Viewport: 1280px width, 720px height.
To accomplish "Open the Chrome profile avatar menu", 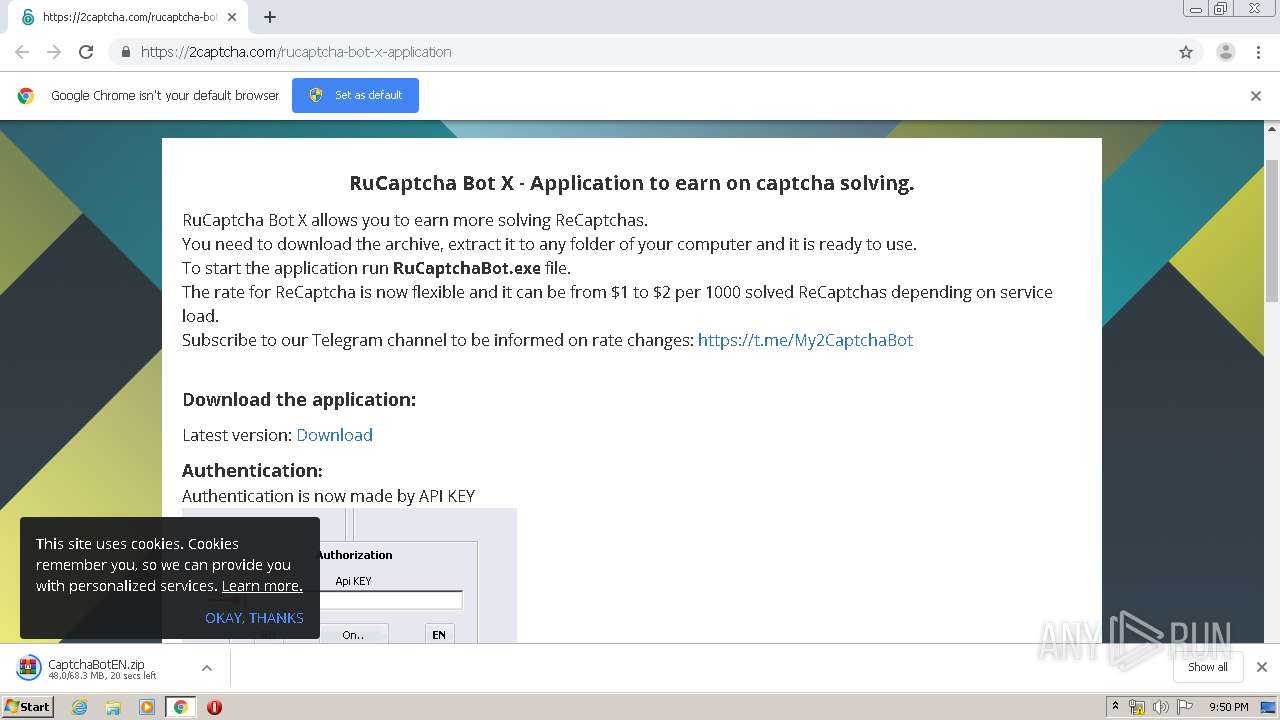I will (1226, 52).
